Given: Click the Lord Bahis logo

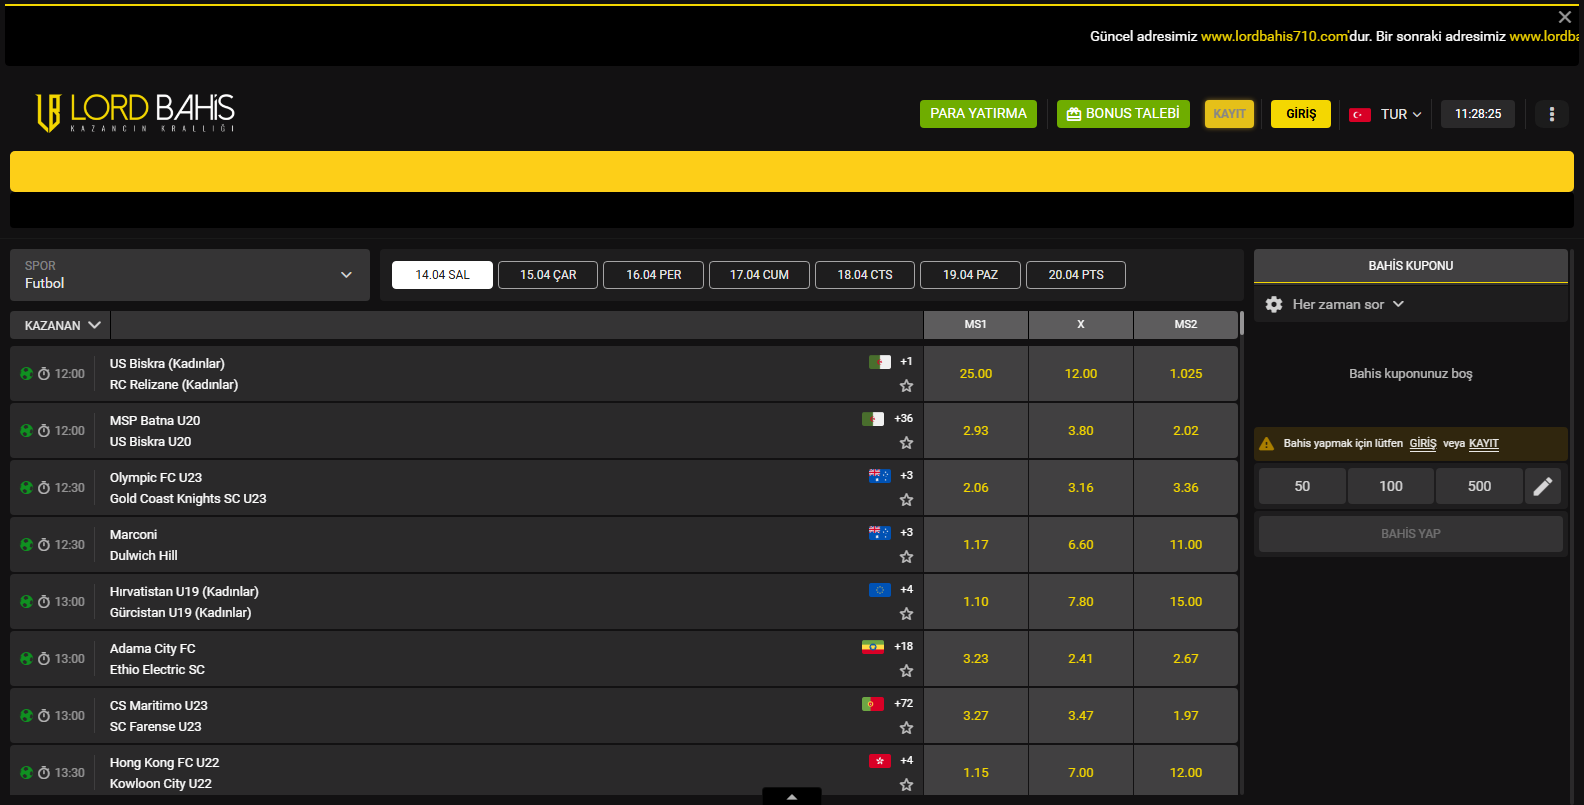Looking at the screenshot, I should click(135, 113).
